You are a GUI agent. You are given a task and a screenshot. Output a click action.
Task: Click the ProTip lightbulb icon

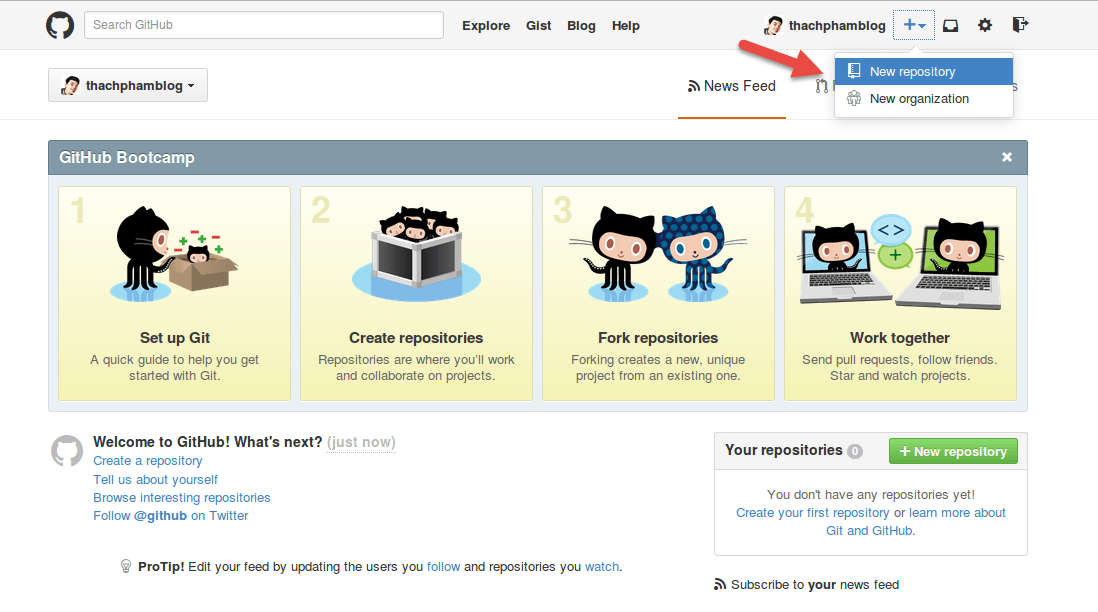point(126,566)
